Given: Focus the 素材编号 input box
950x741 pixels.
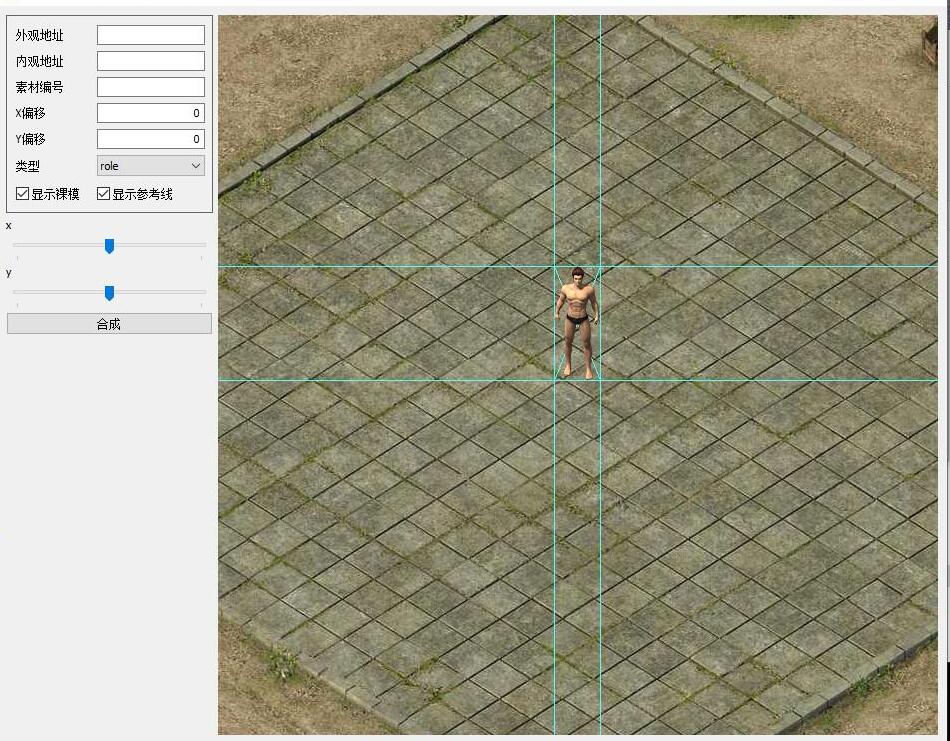Looking at the screenshot, I should [x=150, y=87].
